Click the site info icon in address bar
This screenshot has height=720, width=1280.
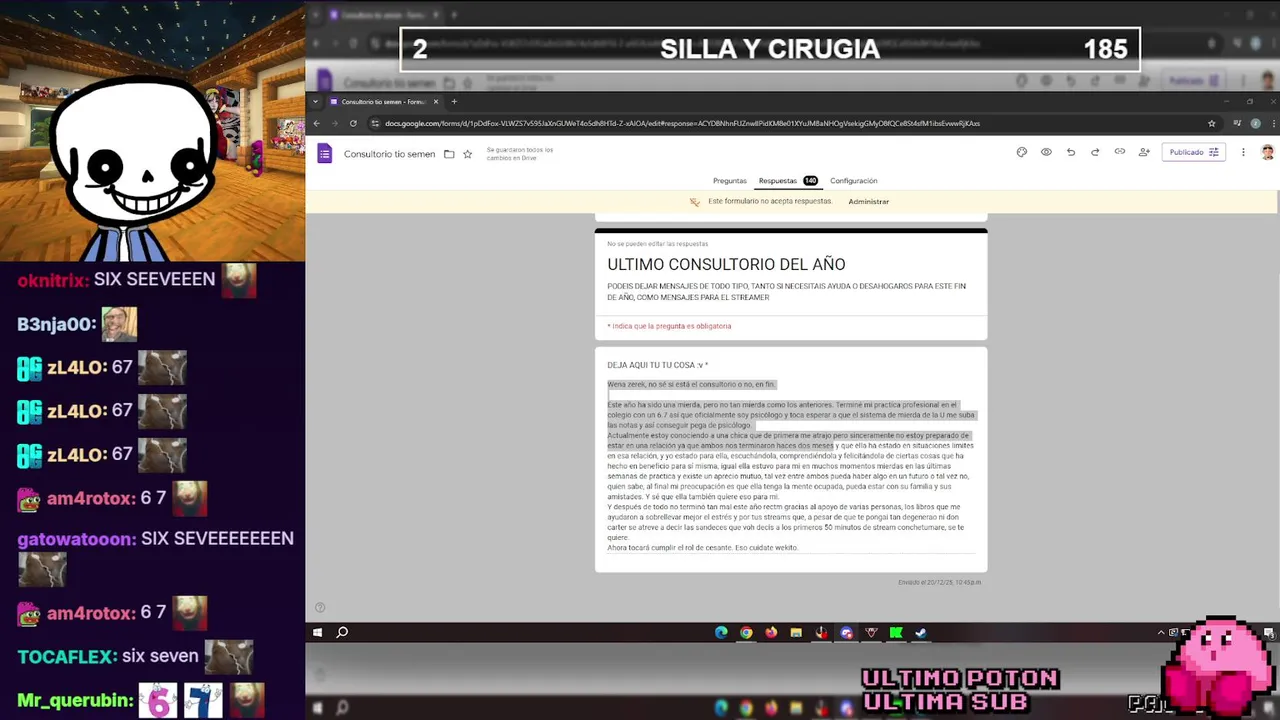point(375,123)
